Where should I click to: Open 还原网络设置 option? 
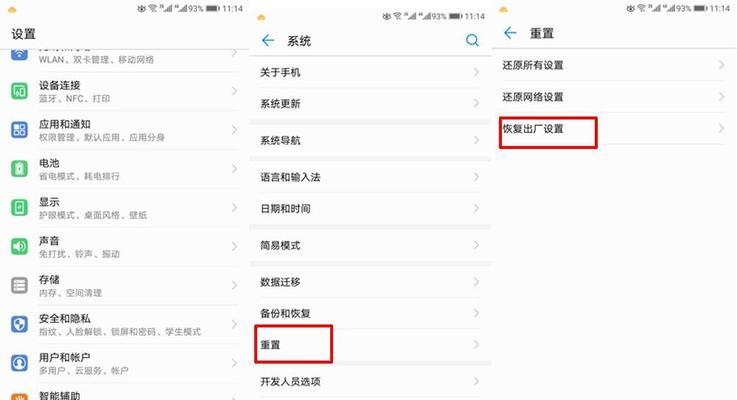pyautogui.click(x=613, y=97)
